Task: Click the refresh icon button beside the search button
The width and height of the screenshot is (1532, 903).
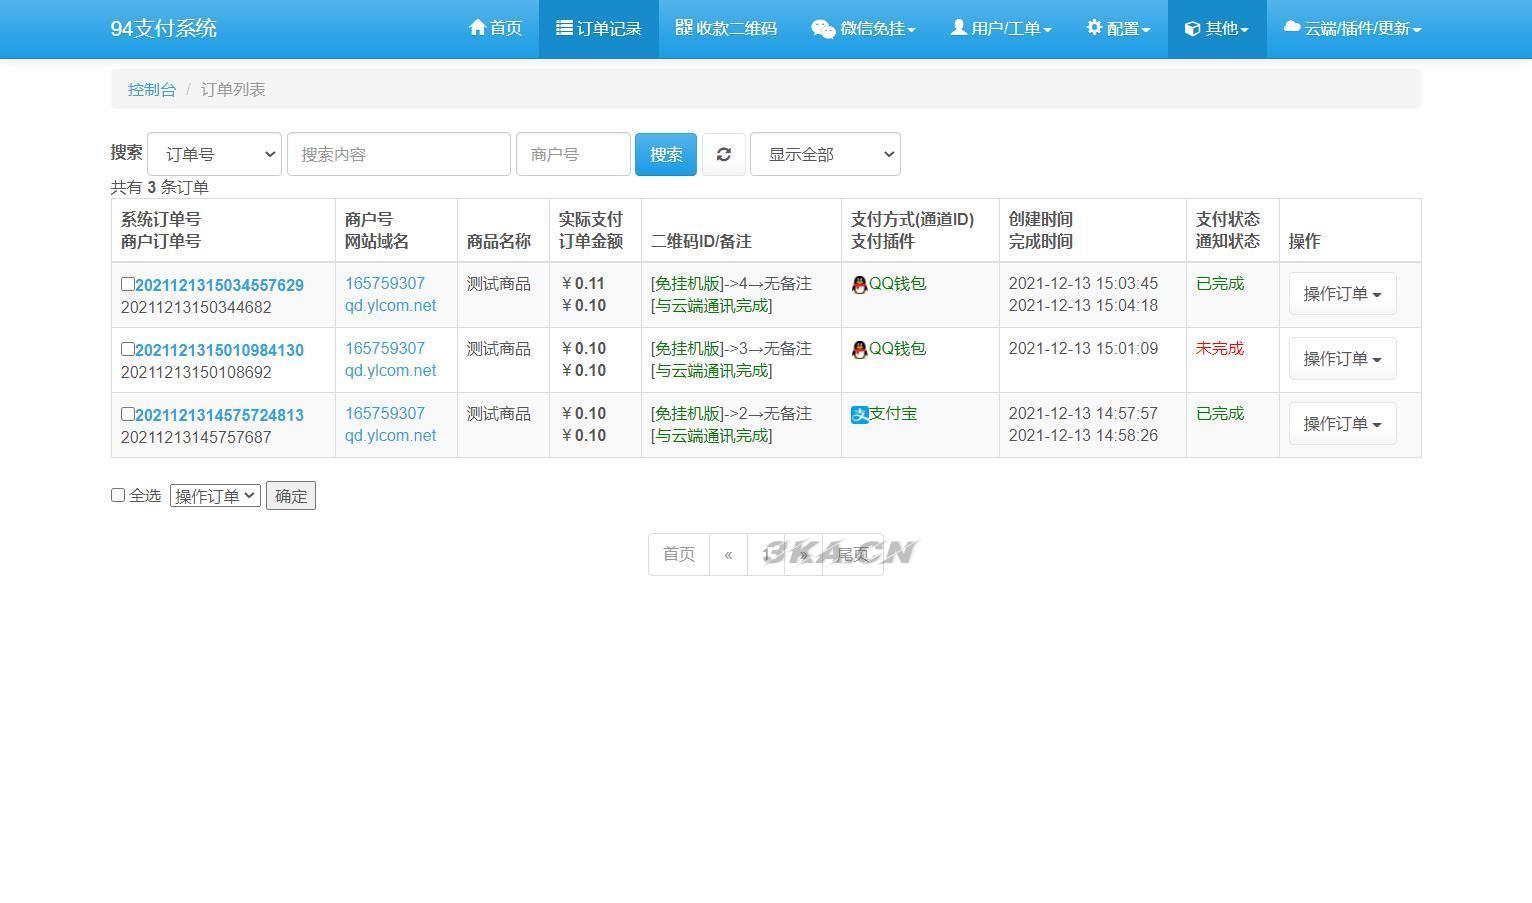Action: pyautogui.click(x=724, y=154)
